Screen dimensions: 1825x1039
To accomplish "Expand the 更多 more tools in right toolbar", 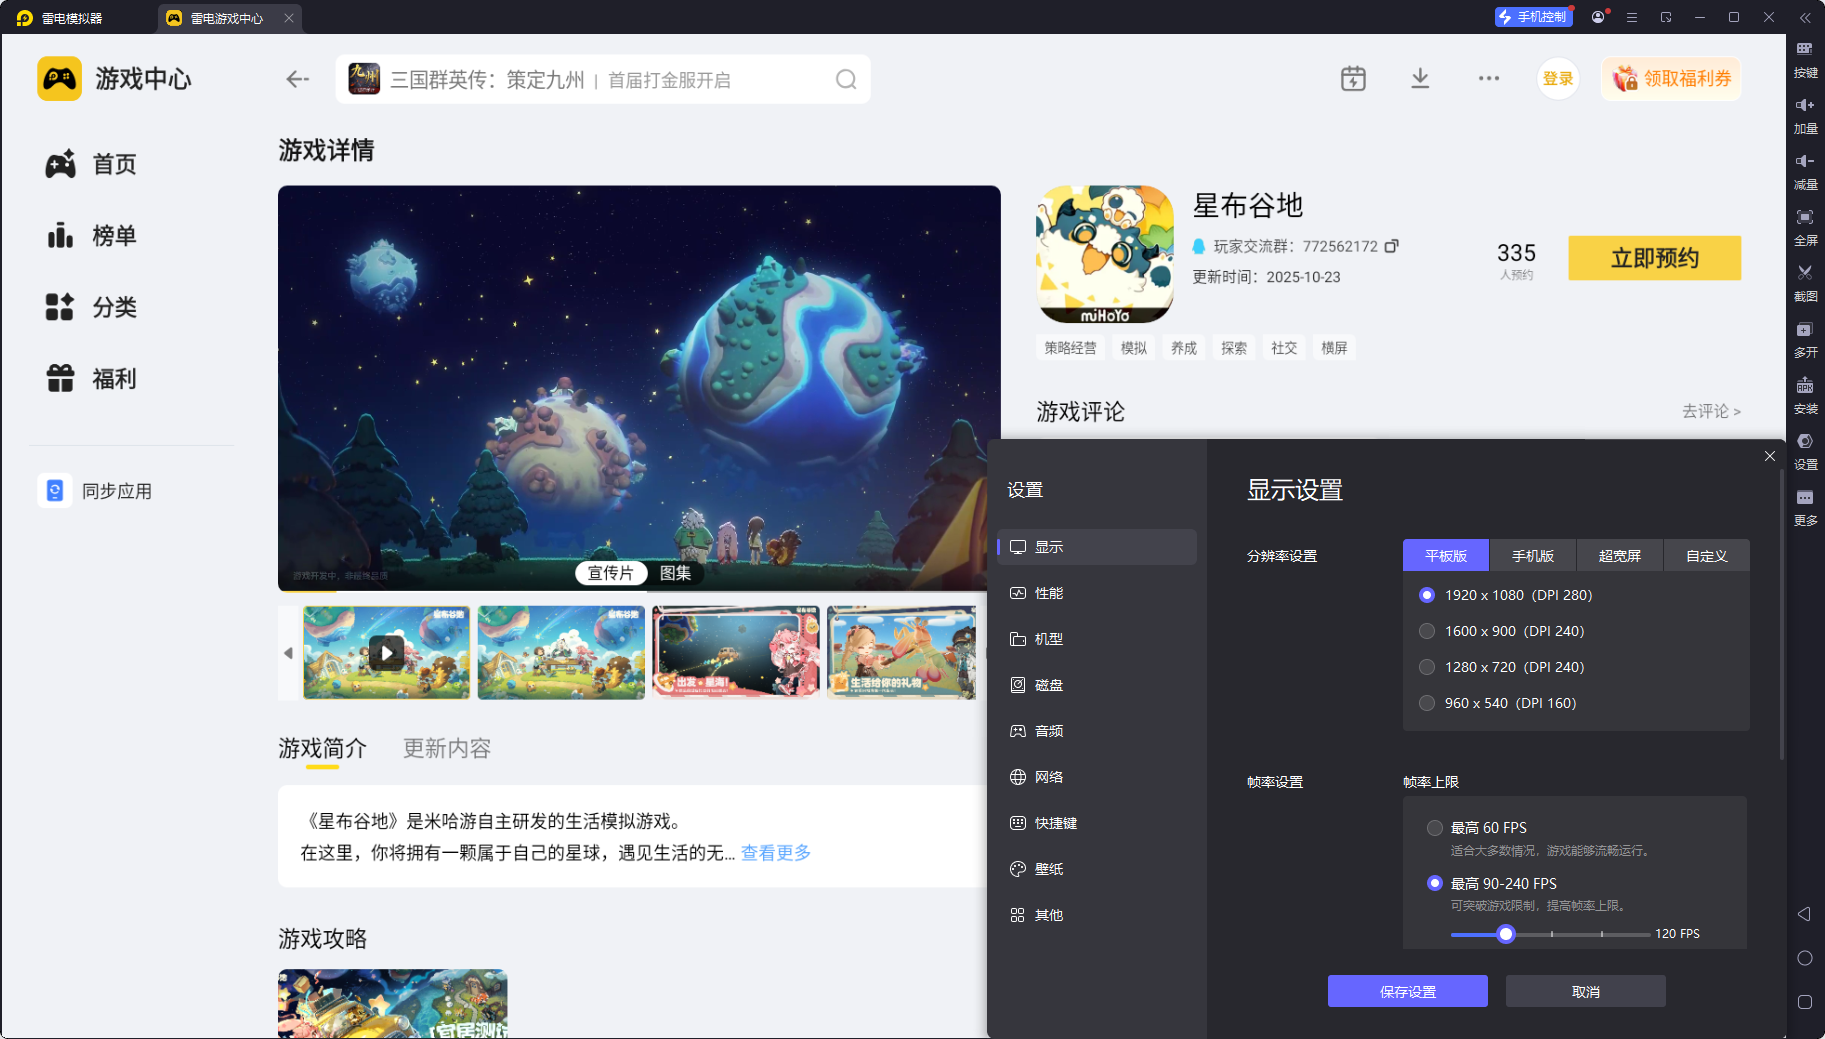I will (x=1805, y=507).
